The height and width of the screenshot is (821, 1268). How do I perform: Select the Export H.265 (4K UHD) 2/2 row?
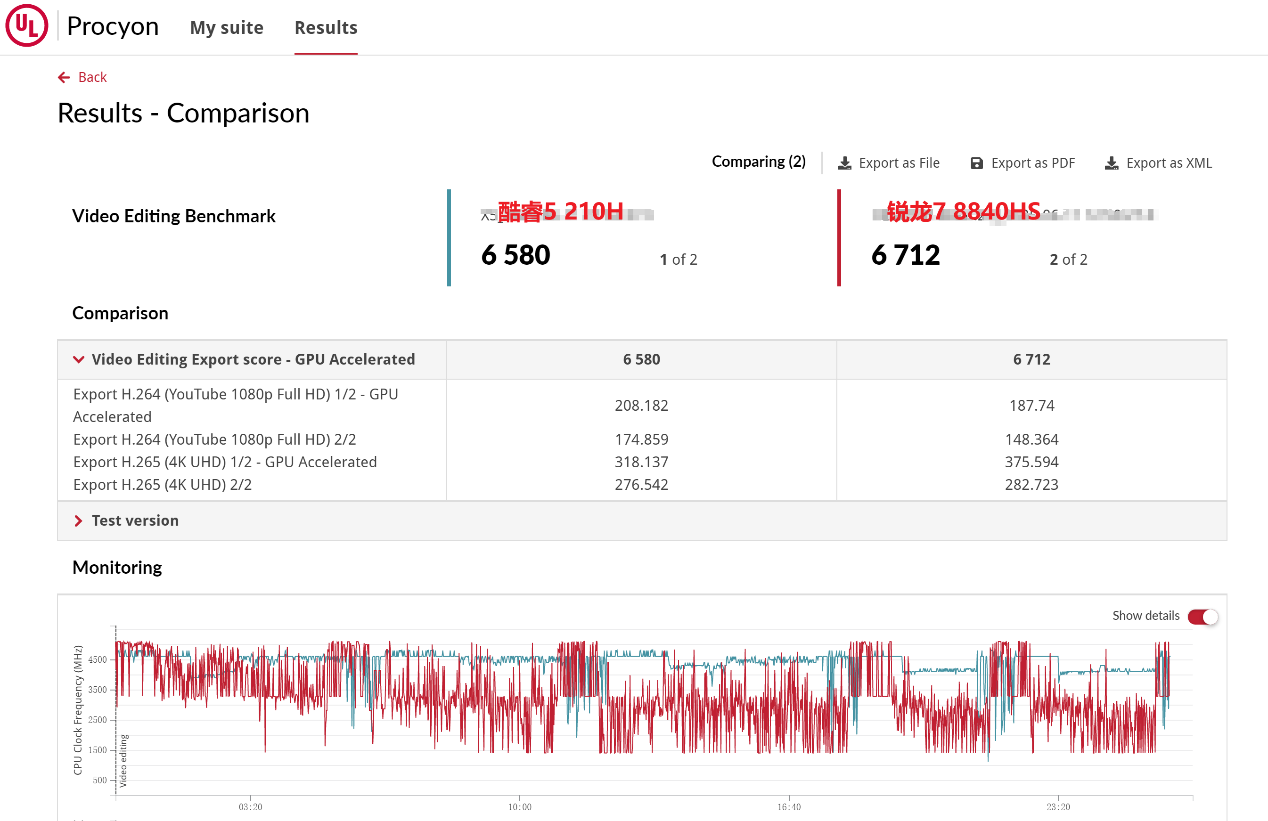coord(162,485)
